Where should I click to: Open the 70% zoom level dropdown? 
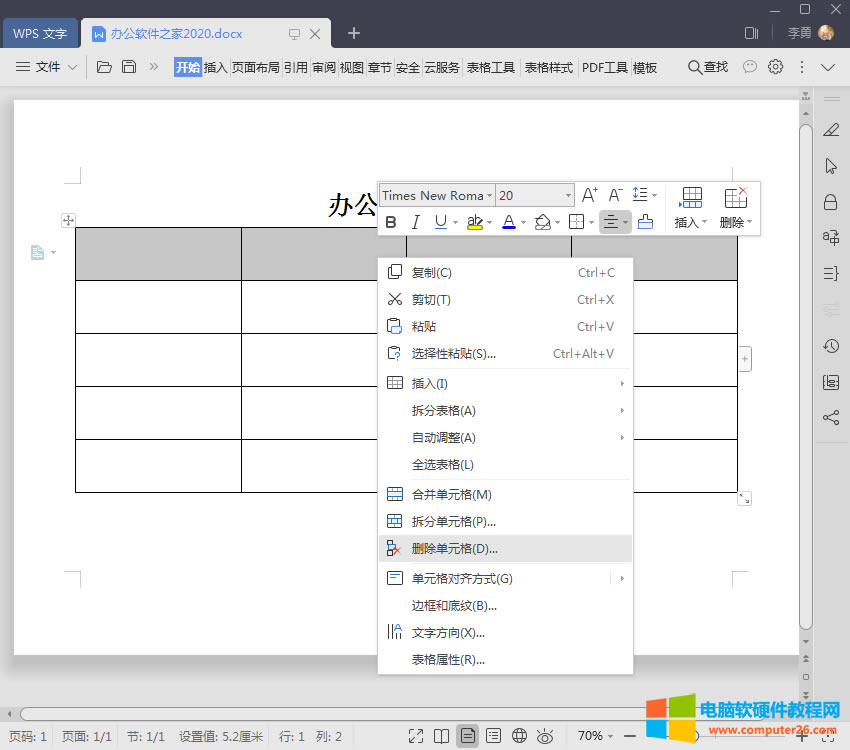click(597, 736)
